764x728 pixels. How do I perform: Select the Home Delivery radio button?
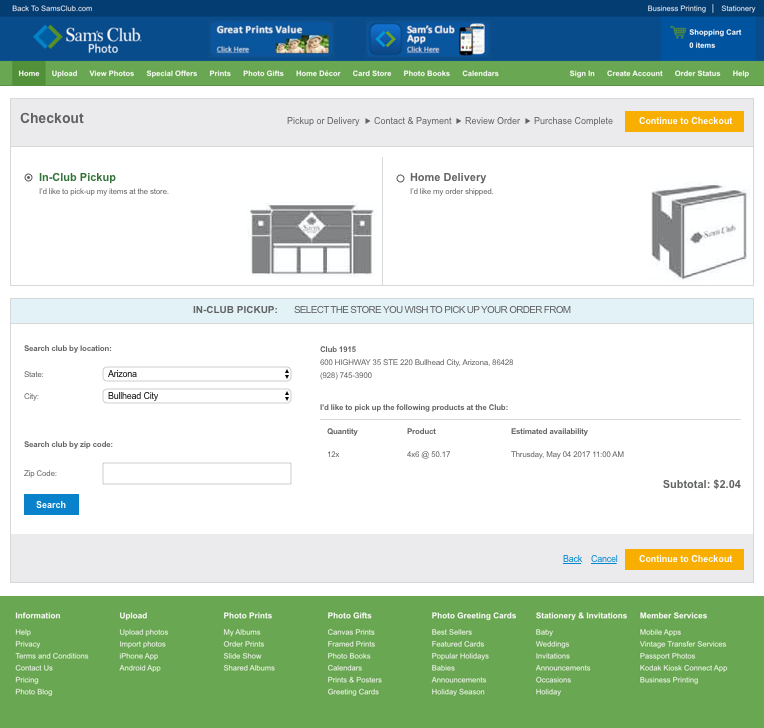(x=400, y=178)
